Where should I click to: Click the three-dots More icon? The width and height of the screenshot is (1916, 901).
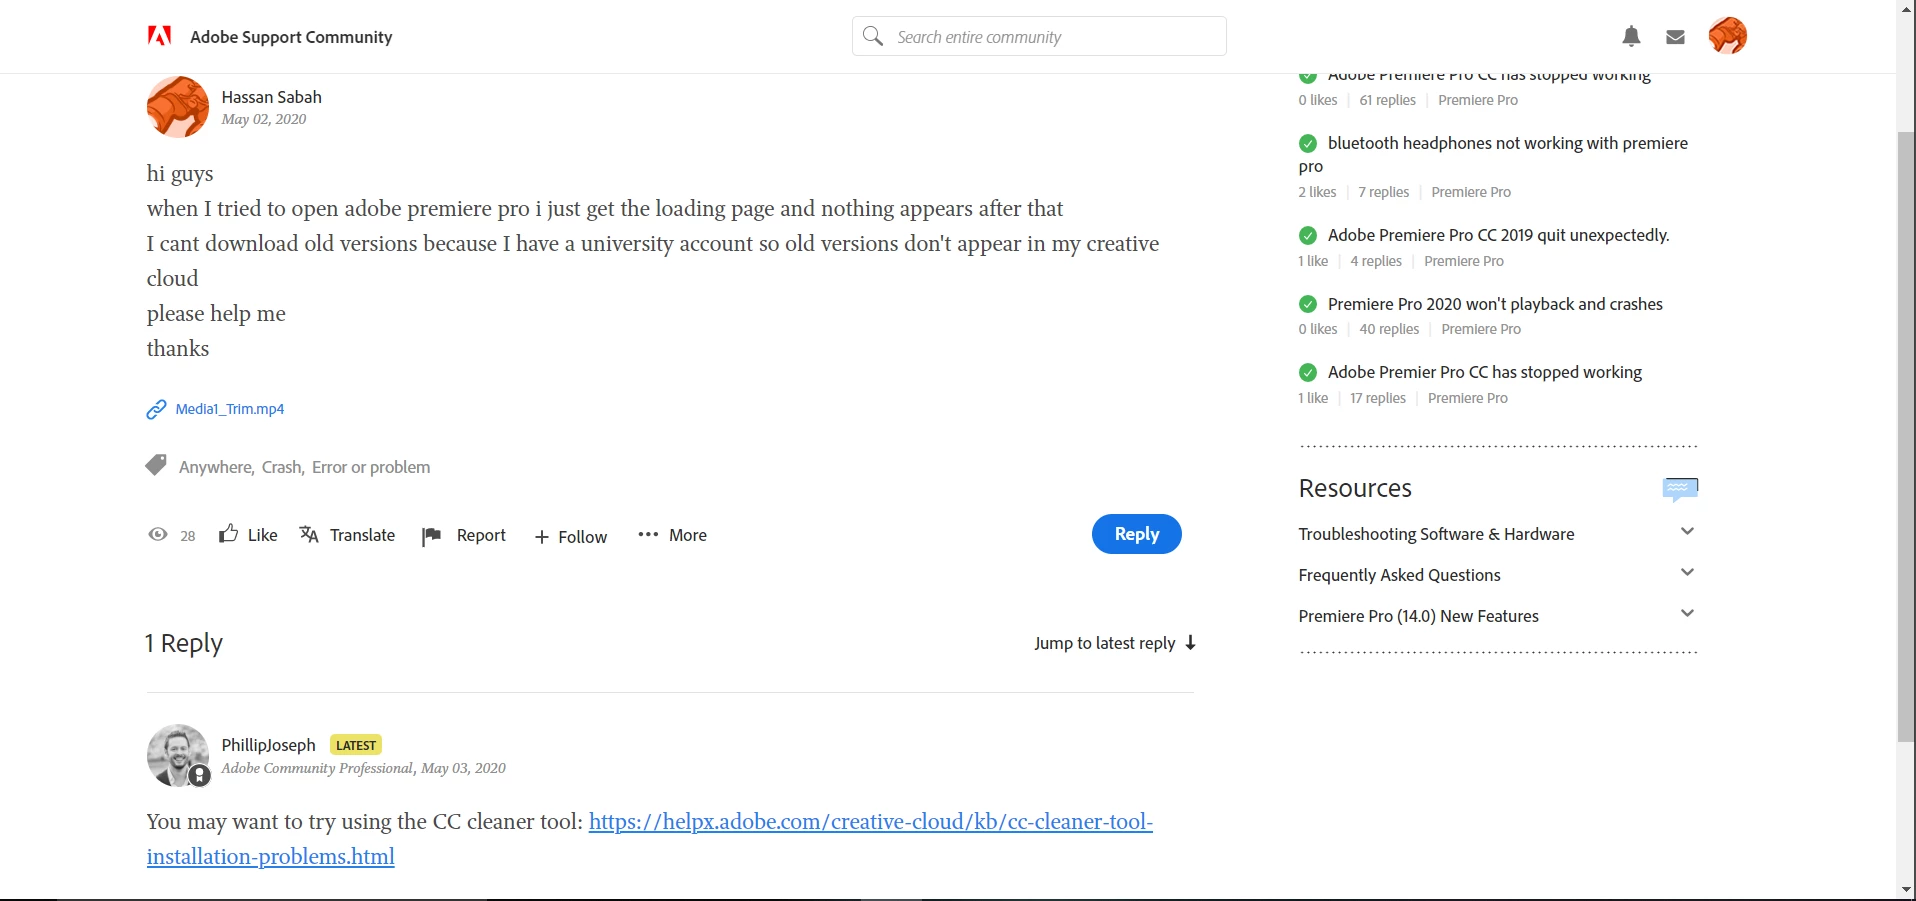[x=648, y=534]
